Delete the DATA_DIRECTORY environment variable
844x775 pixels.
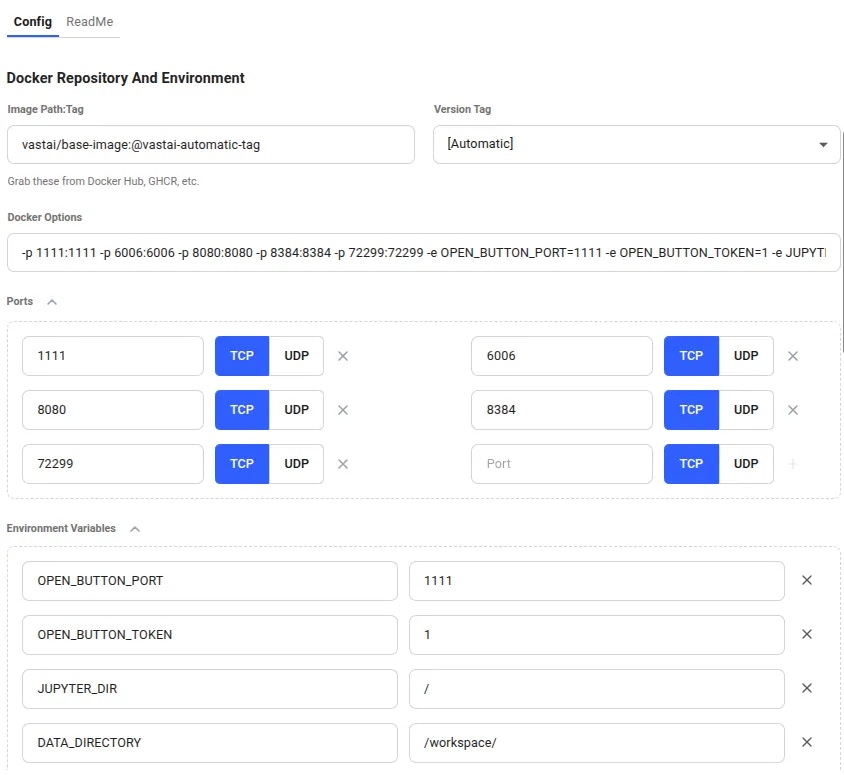807,742
